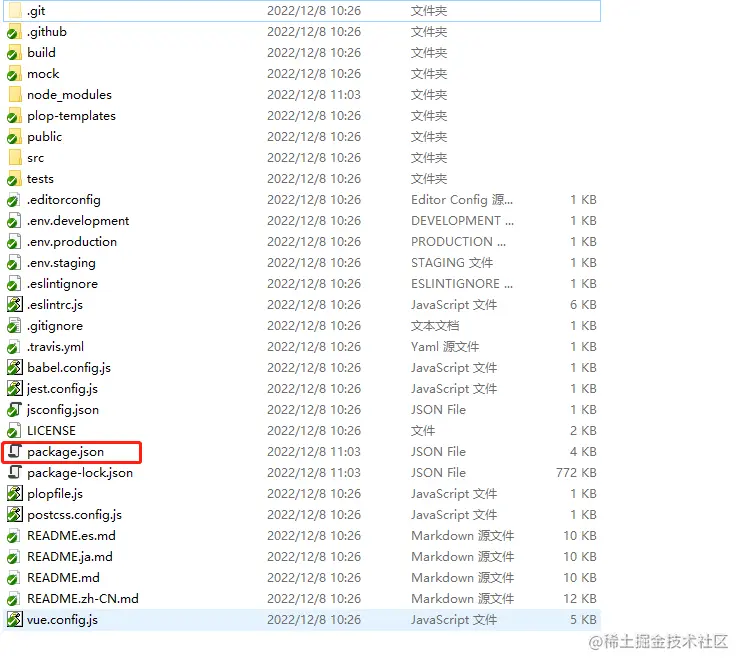747x669 pixels.
Task: Select the README.zh-CN.md file icon
Action: point(14,598)
